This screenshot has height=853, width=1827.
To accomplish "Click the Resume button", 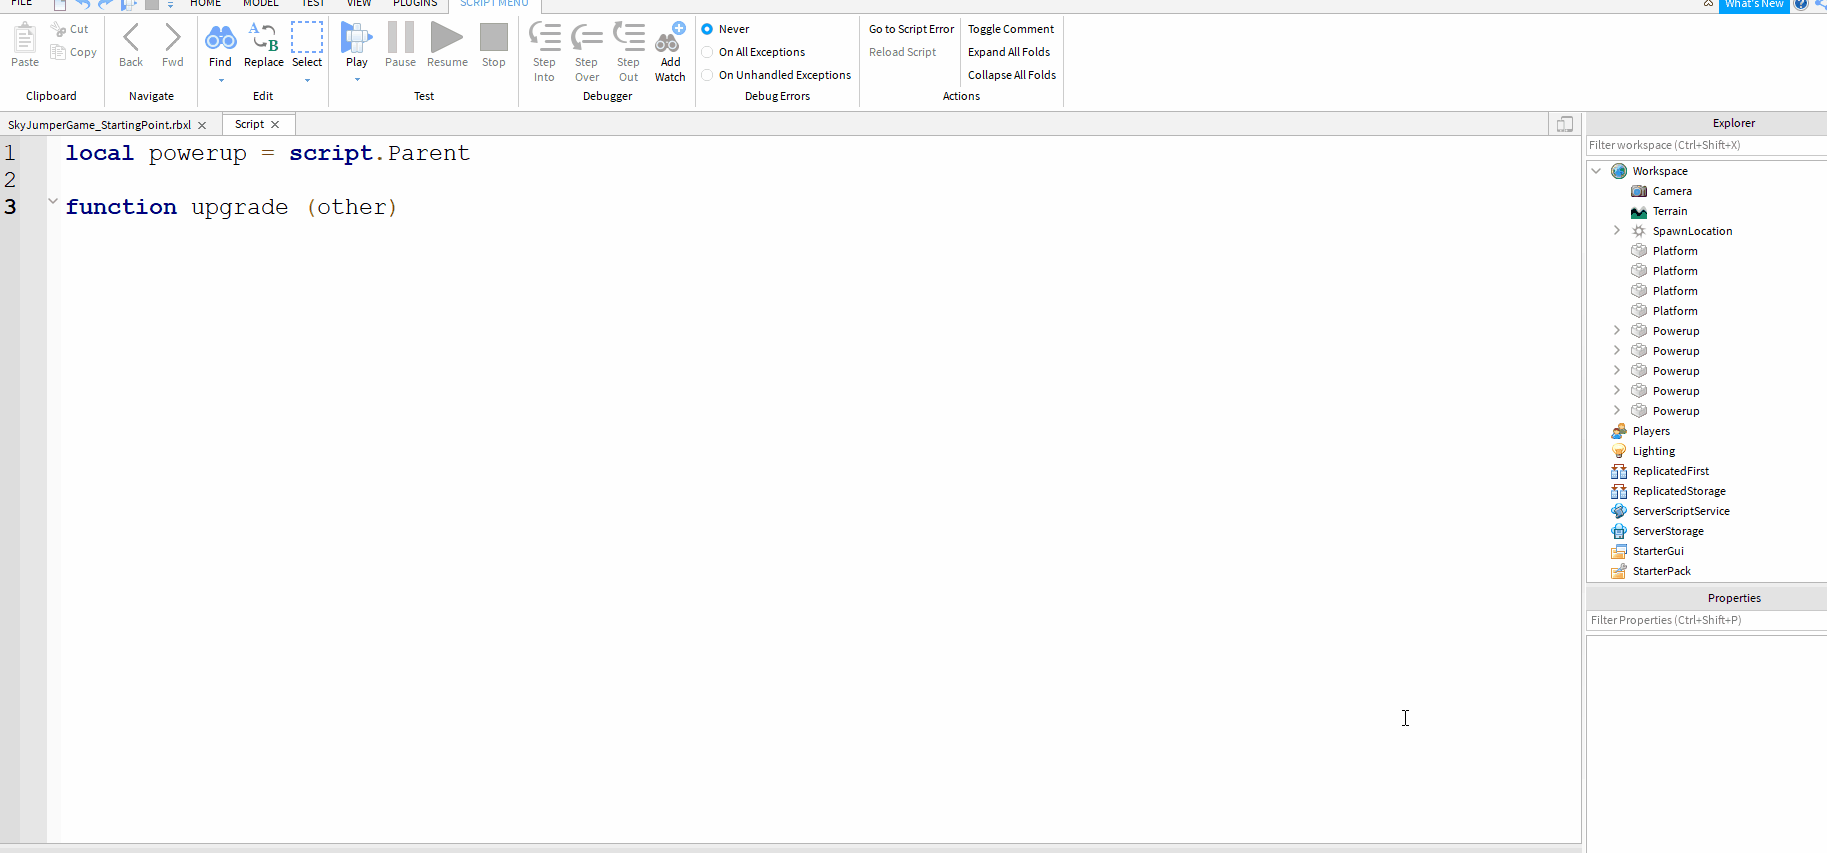I will [447, 37].
